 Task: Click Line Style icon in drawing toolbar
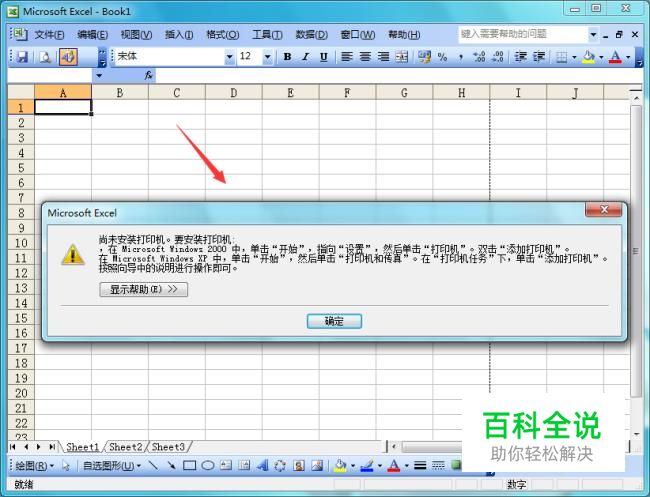pos(420,466)
